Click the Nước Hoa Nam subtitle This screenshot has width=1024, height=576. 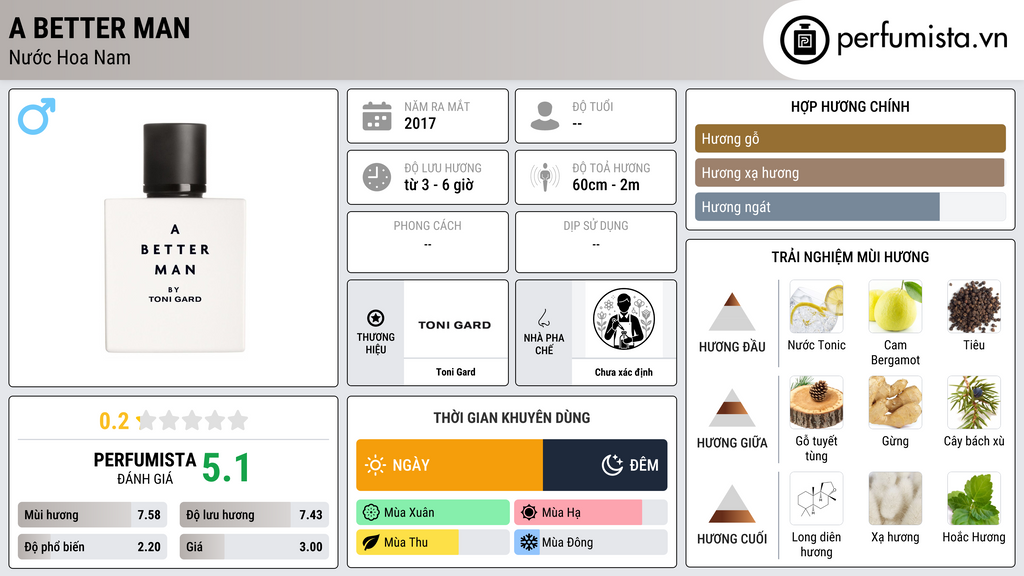point(70,57)
